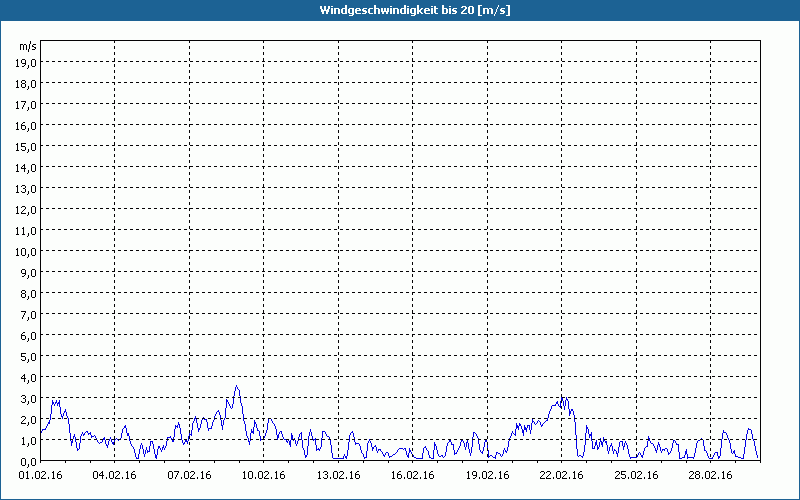The width and height of the screenshot is (800, 500).
Task: Click the 10,0 y-axis label
Action: [26, 252]
